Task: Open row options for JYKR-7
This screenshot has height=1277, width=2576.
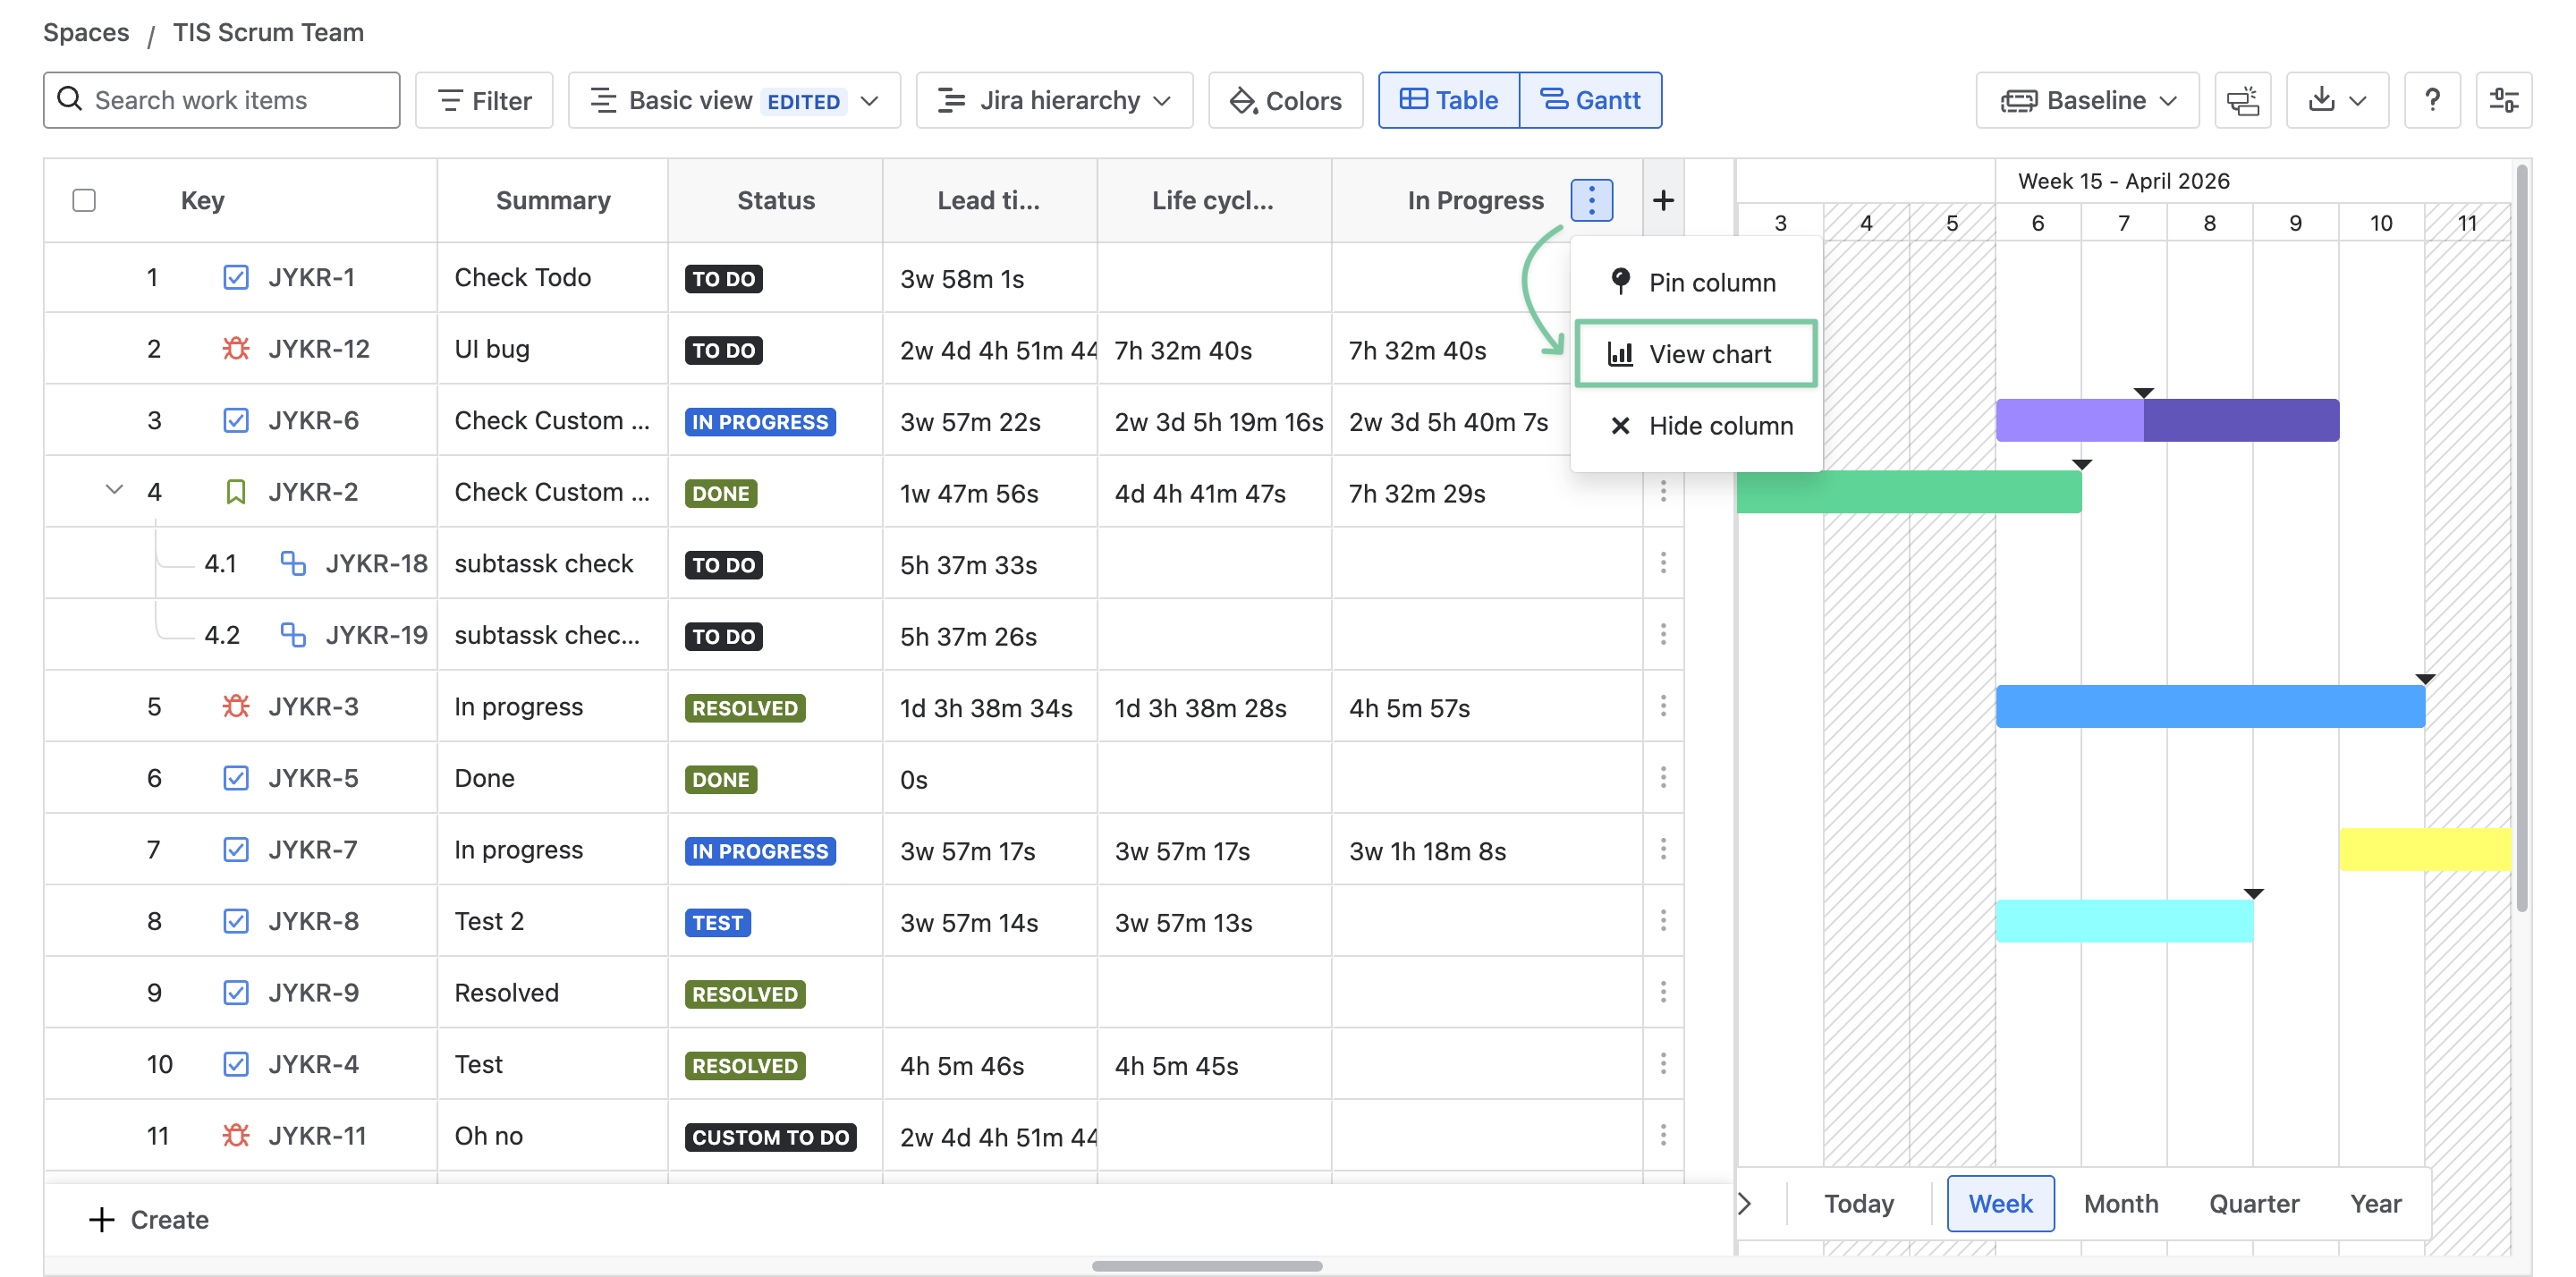Action: point(1662,850)
